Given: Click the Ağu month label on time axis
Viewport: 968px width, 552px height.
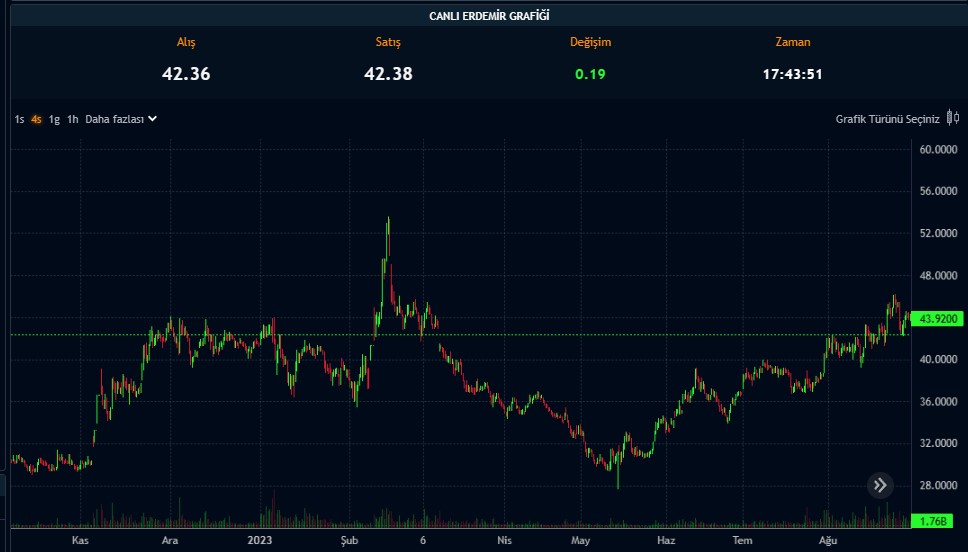Looking at the screenshot, I should [827, 540].
